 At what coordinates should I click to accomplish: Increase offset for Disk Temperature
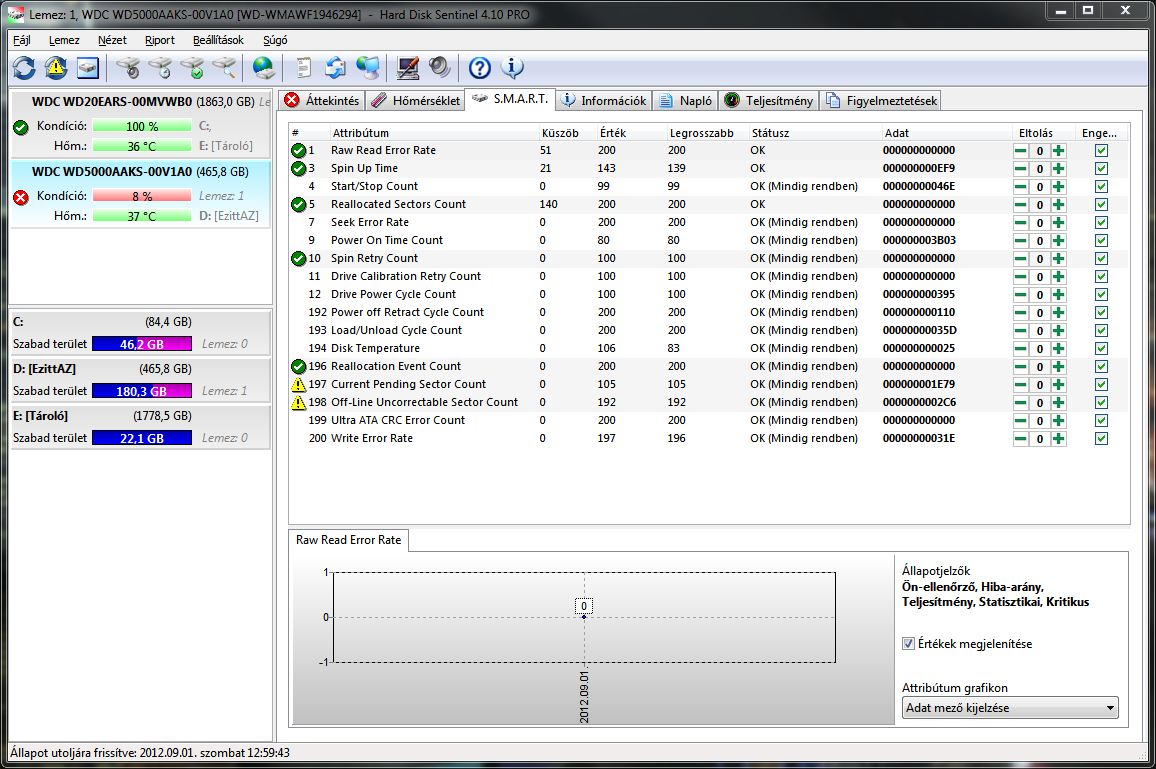click(1059, 349)
